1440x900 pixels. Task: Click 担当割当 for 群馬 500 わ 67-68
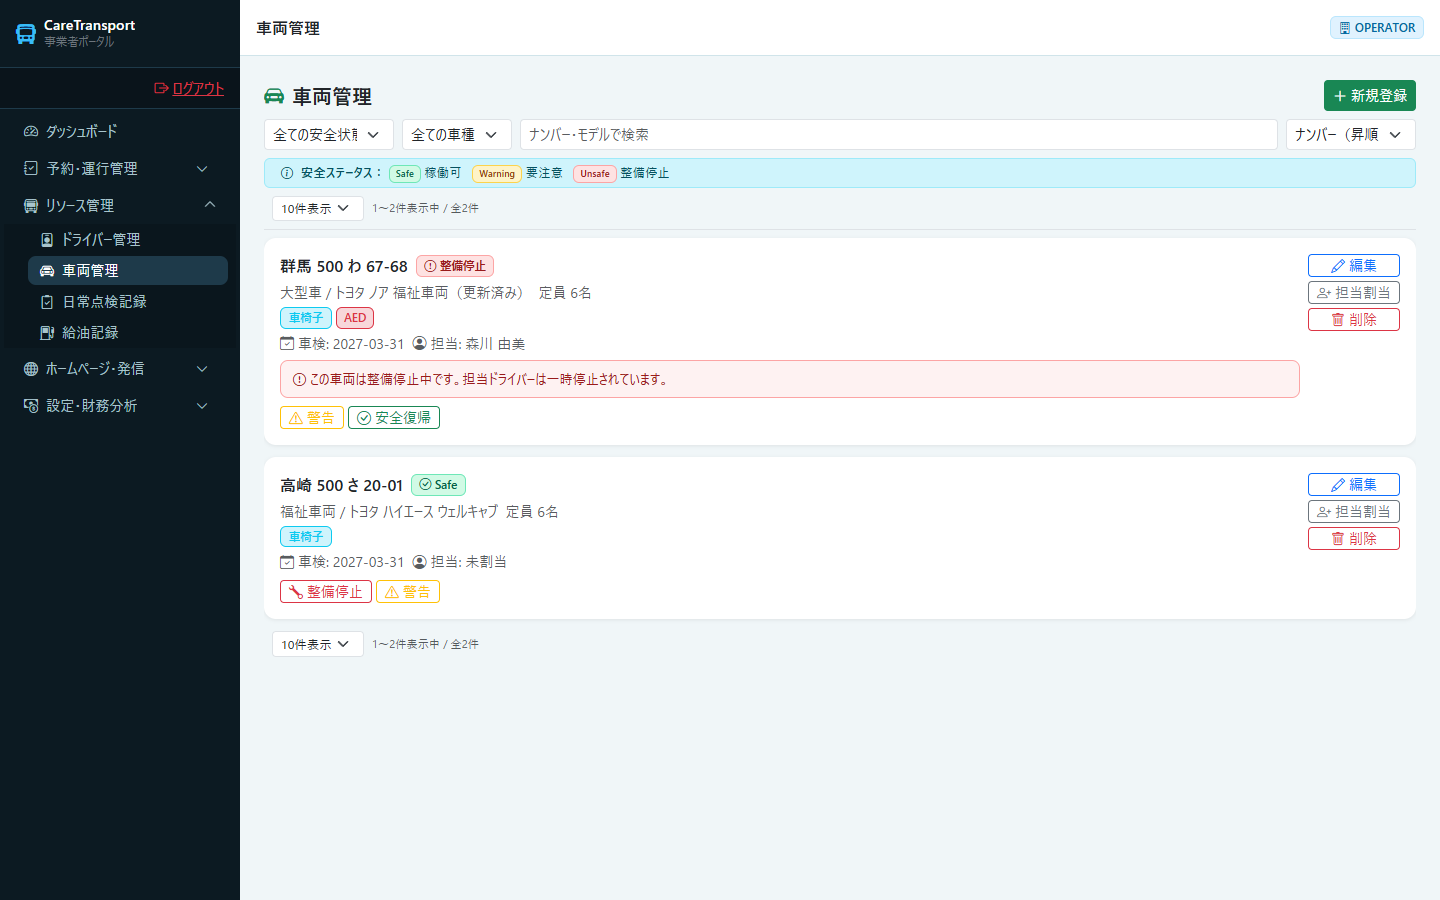click(x=1354, y=292)
